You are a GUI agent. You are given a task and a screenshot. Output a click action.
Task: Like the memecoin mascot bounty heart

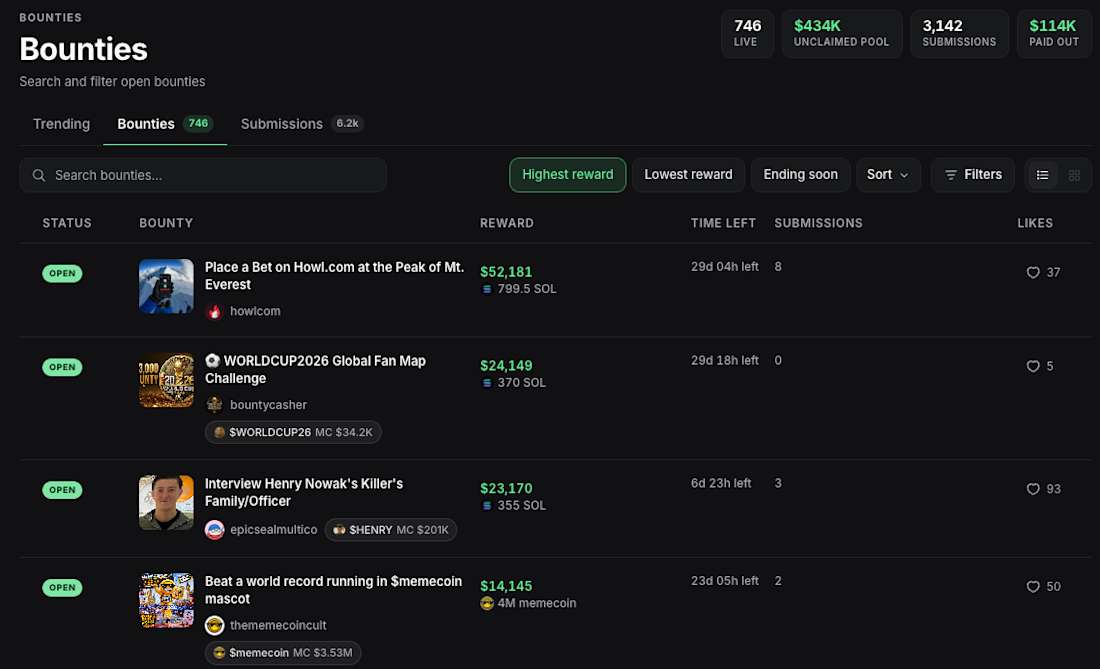click(1033, 586)
